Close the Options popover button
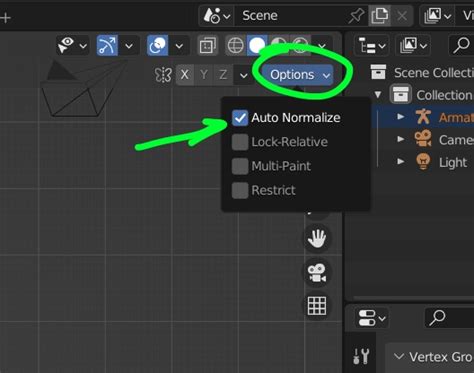The height and width of the screenshot is (373, 474). pyautogui.click(x=298, y=75)
